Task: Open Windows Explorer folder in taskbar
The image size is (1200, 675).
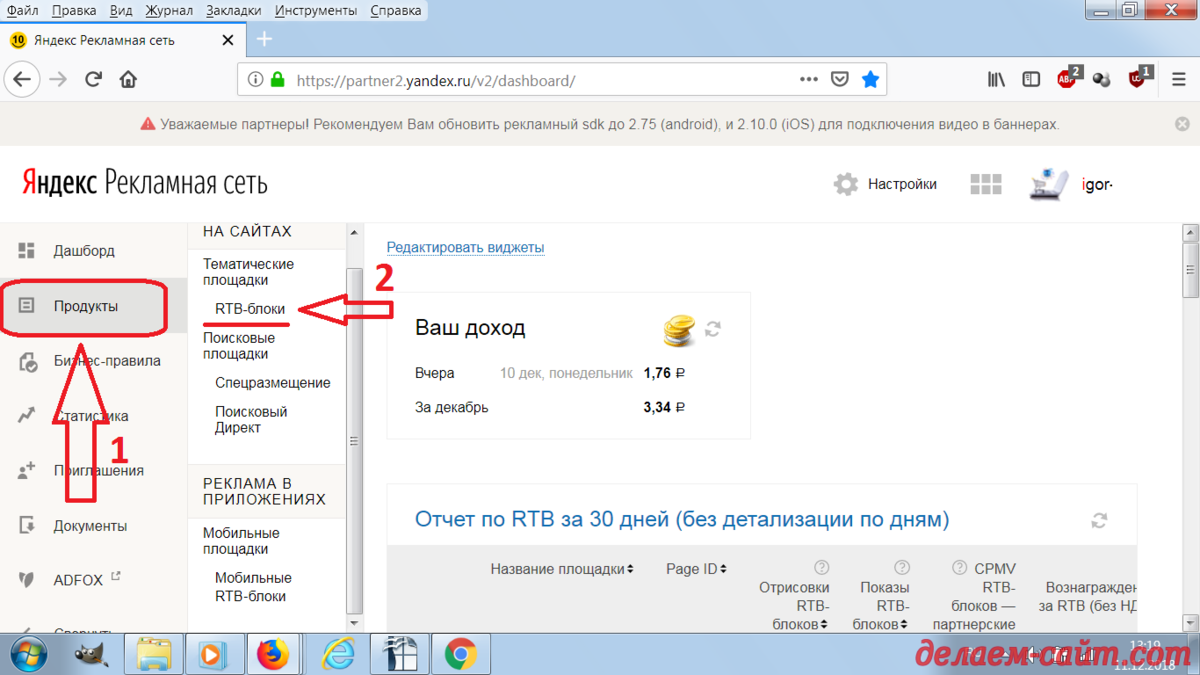Action: 154,654
